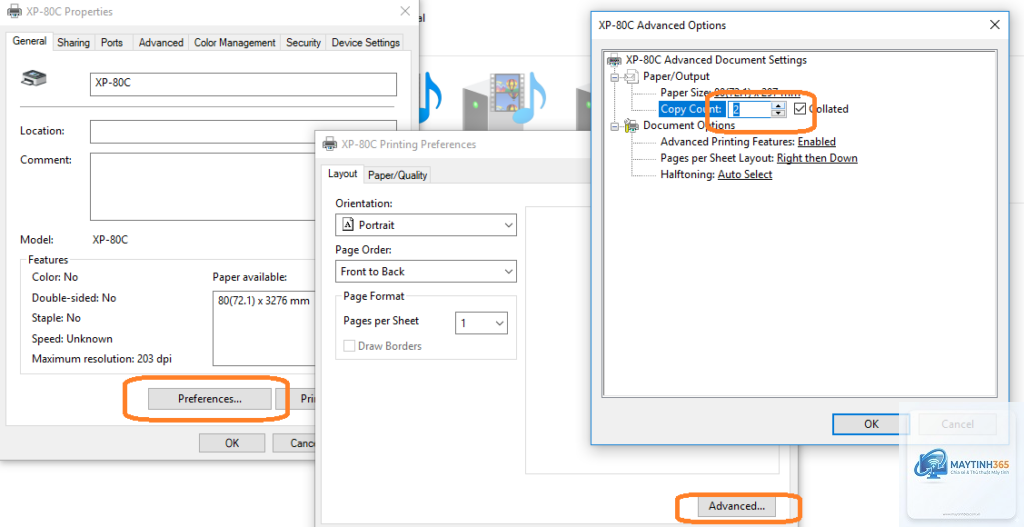Click OK in XP-80C Advanced Options
Image resolution: width=1024 pixels, height=527 pixels.
pyautogui.click(x=871, y=424)
